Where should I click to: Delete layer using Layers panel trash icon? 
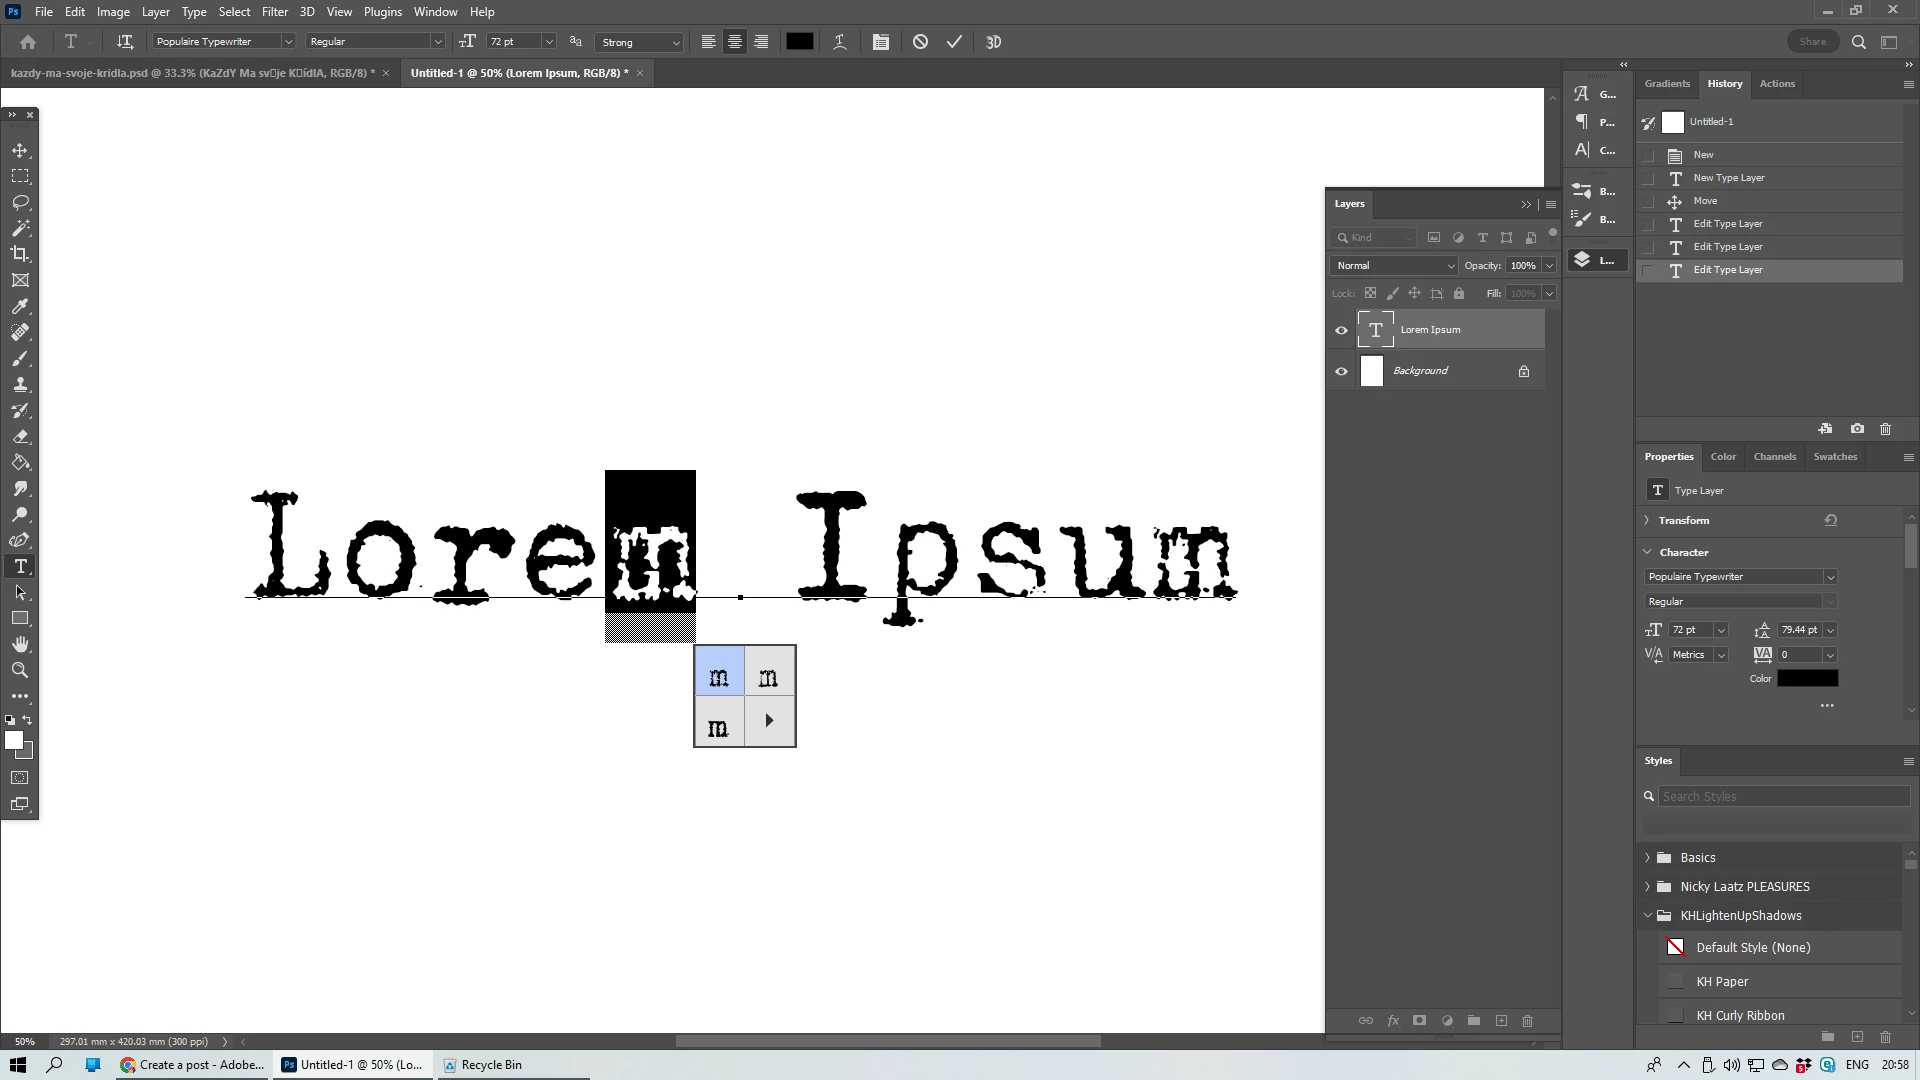pyautogui.click(x=1527, y=1021)
